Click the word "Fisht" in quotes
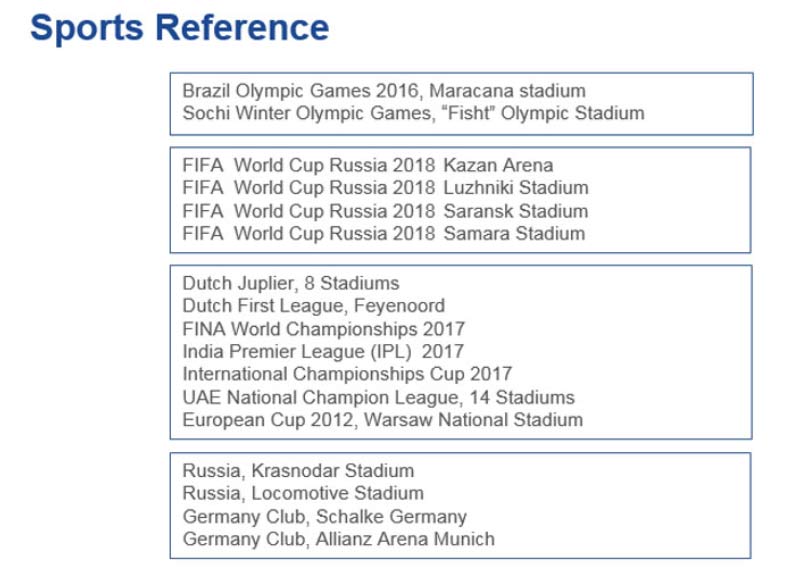The width and height of the screenshot is (793, 574). pyautogui.click(x=470, y=113)
